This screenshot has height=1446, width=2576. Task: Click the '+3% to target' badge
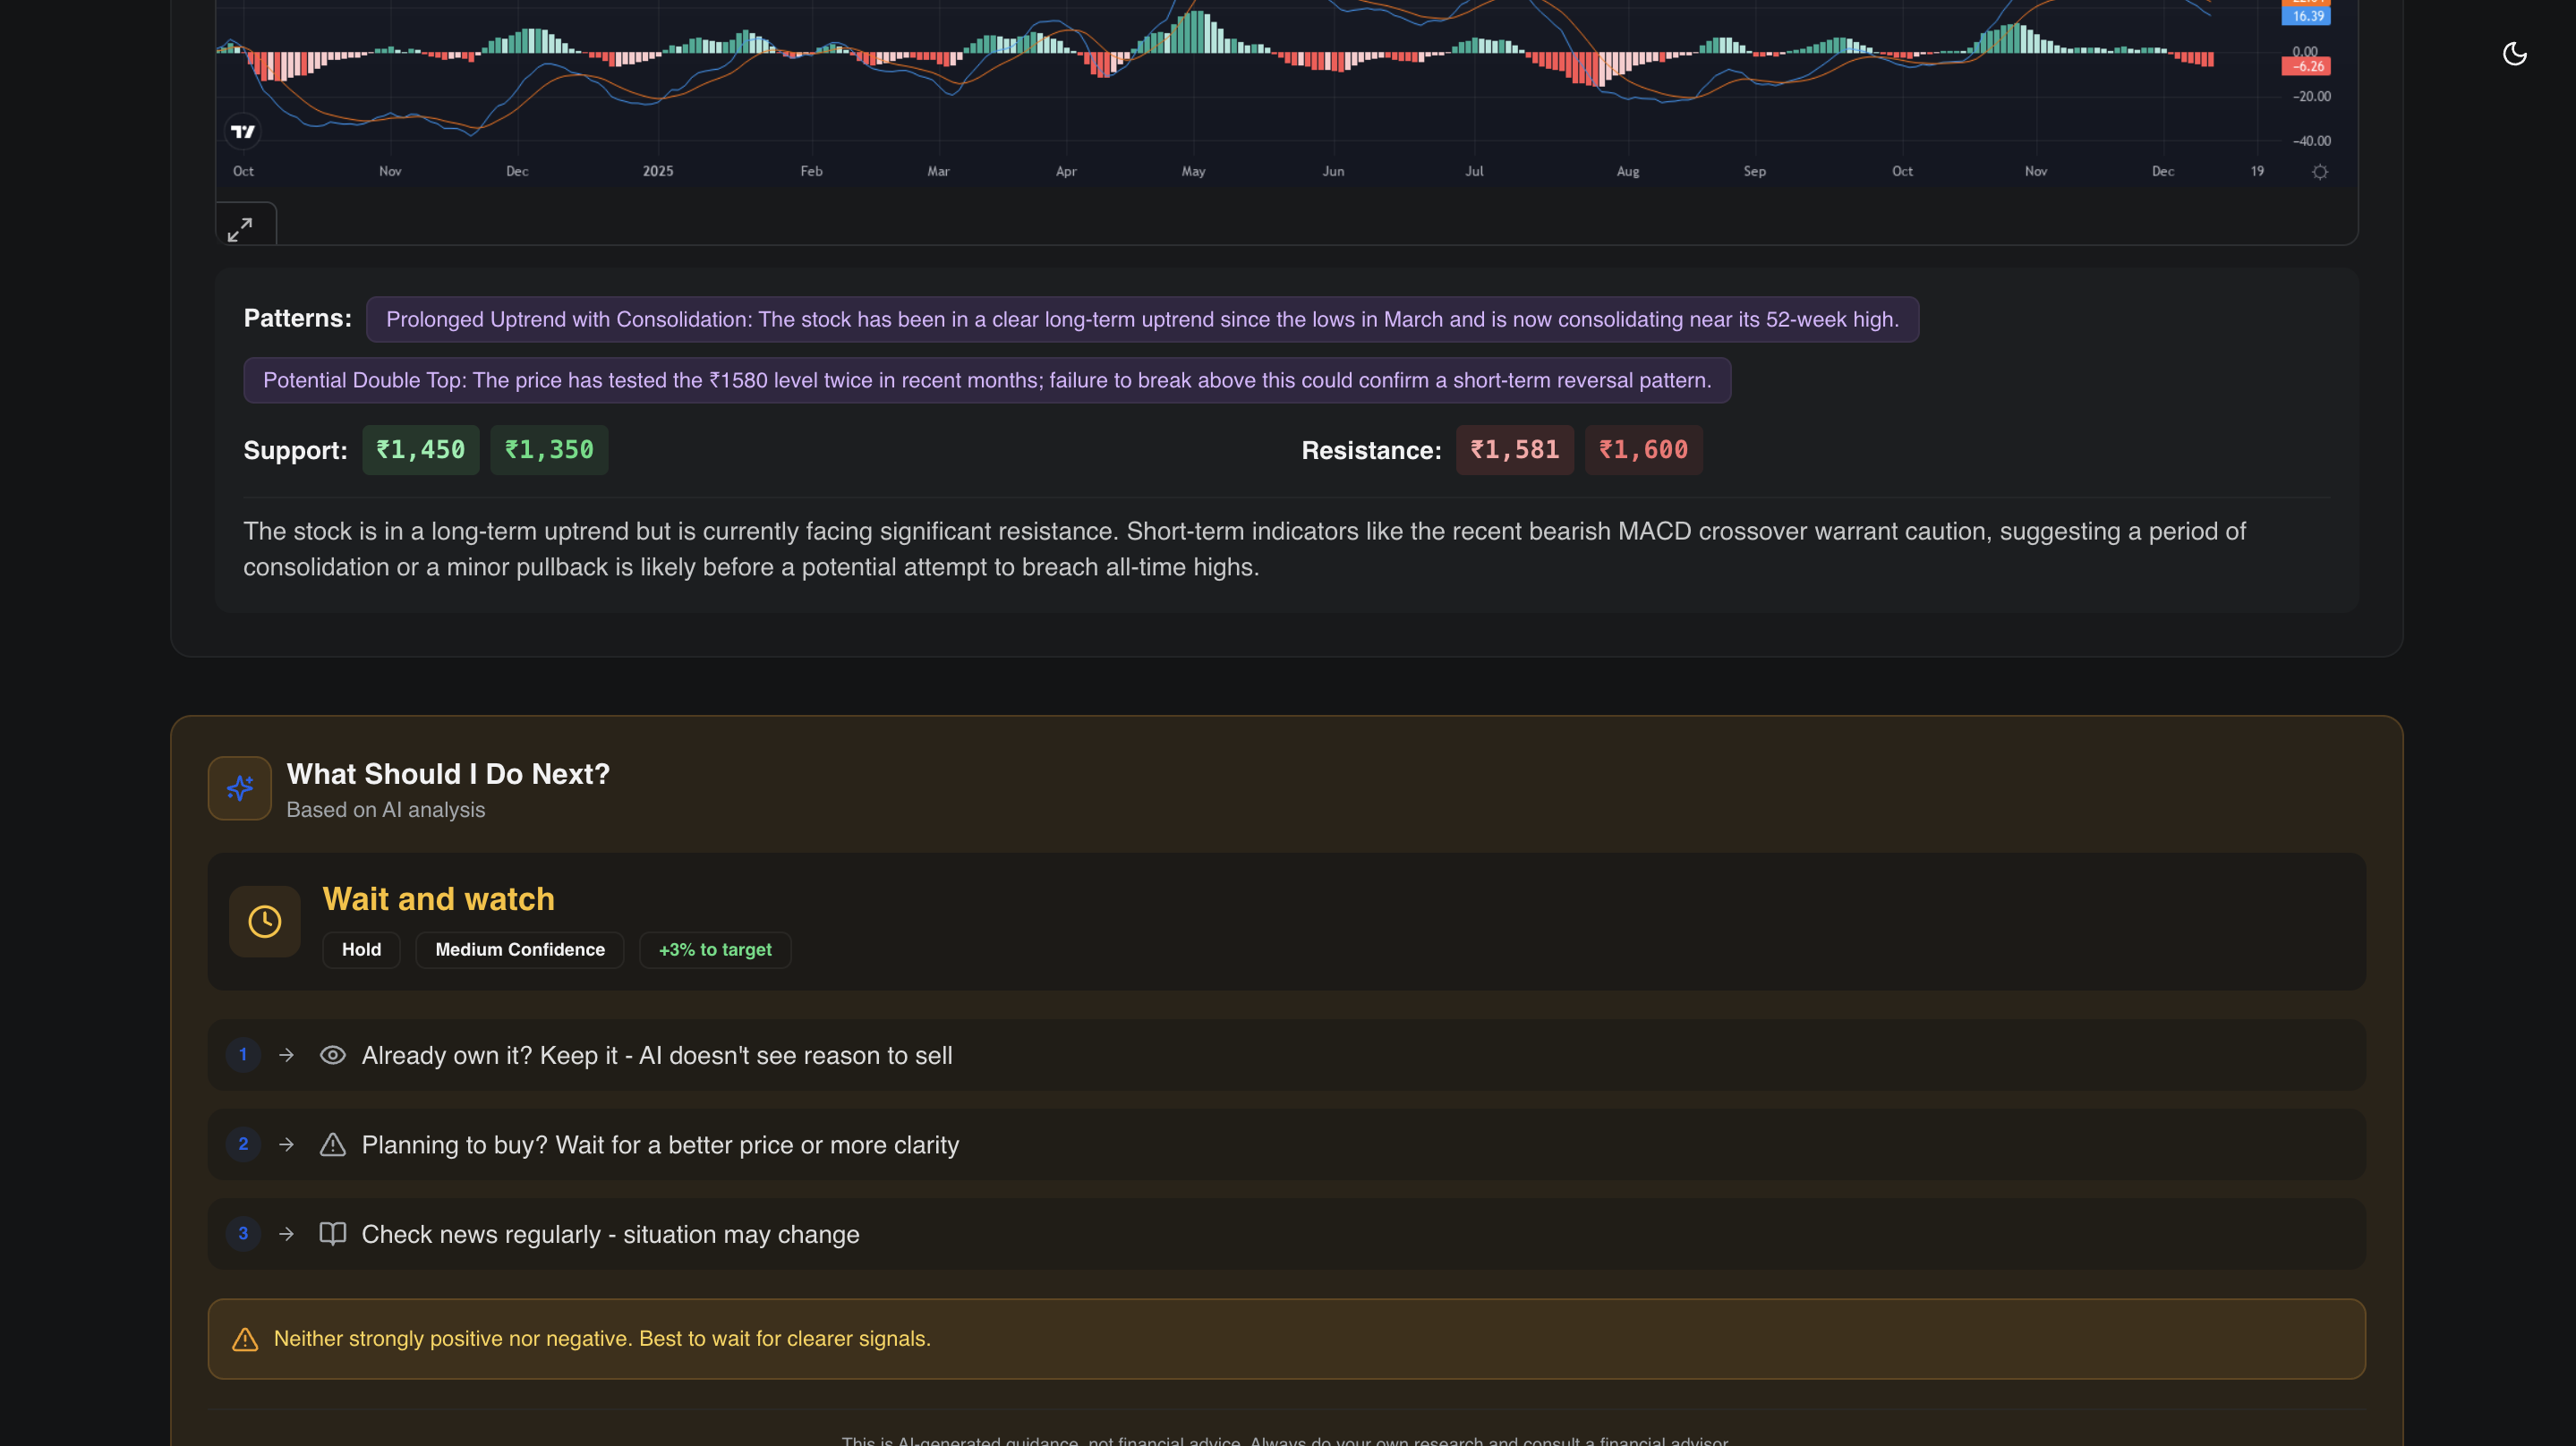(714, 949)
